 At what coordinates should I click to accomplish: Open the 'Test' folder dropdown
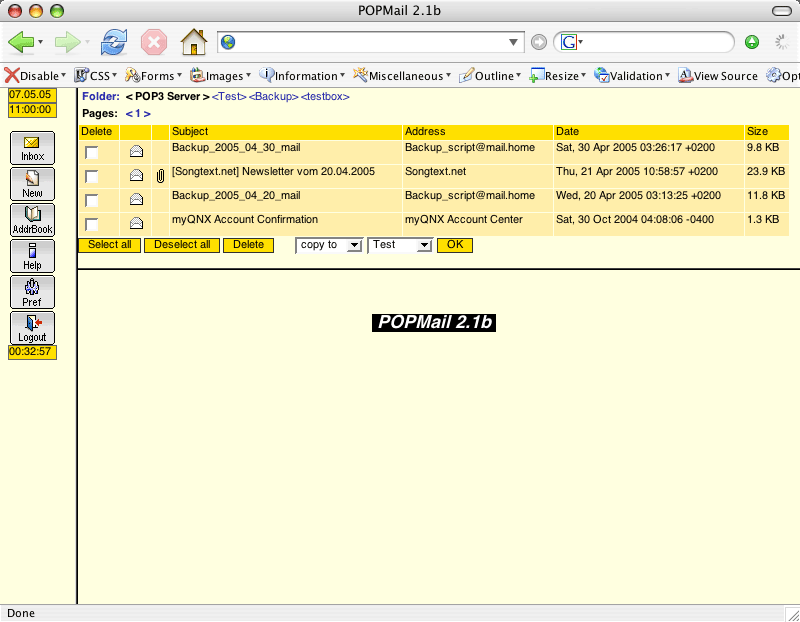point(400,245)
